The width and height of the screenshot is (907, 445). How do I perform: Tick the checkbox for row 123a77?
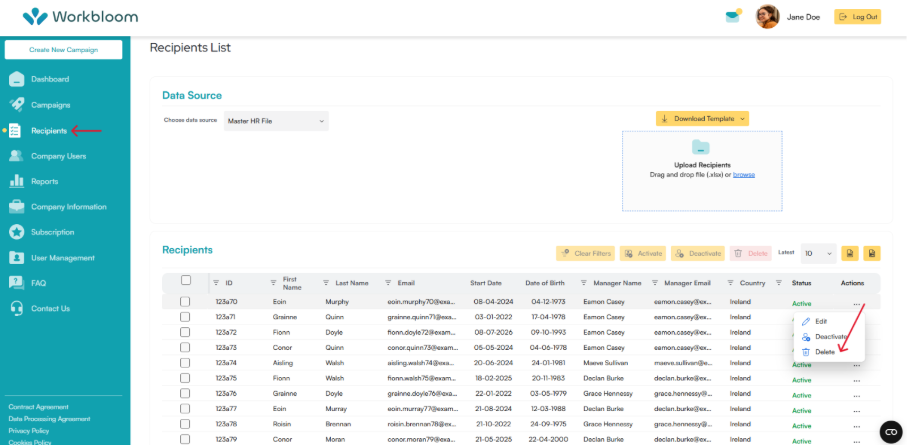pos(185,409)
